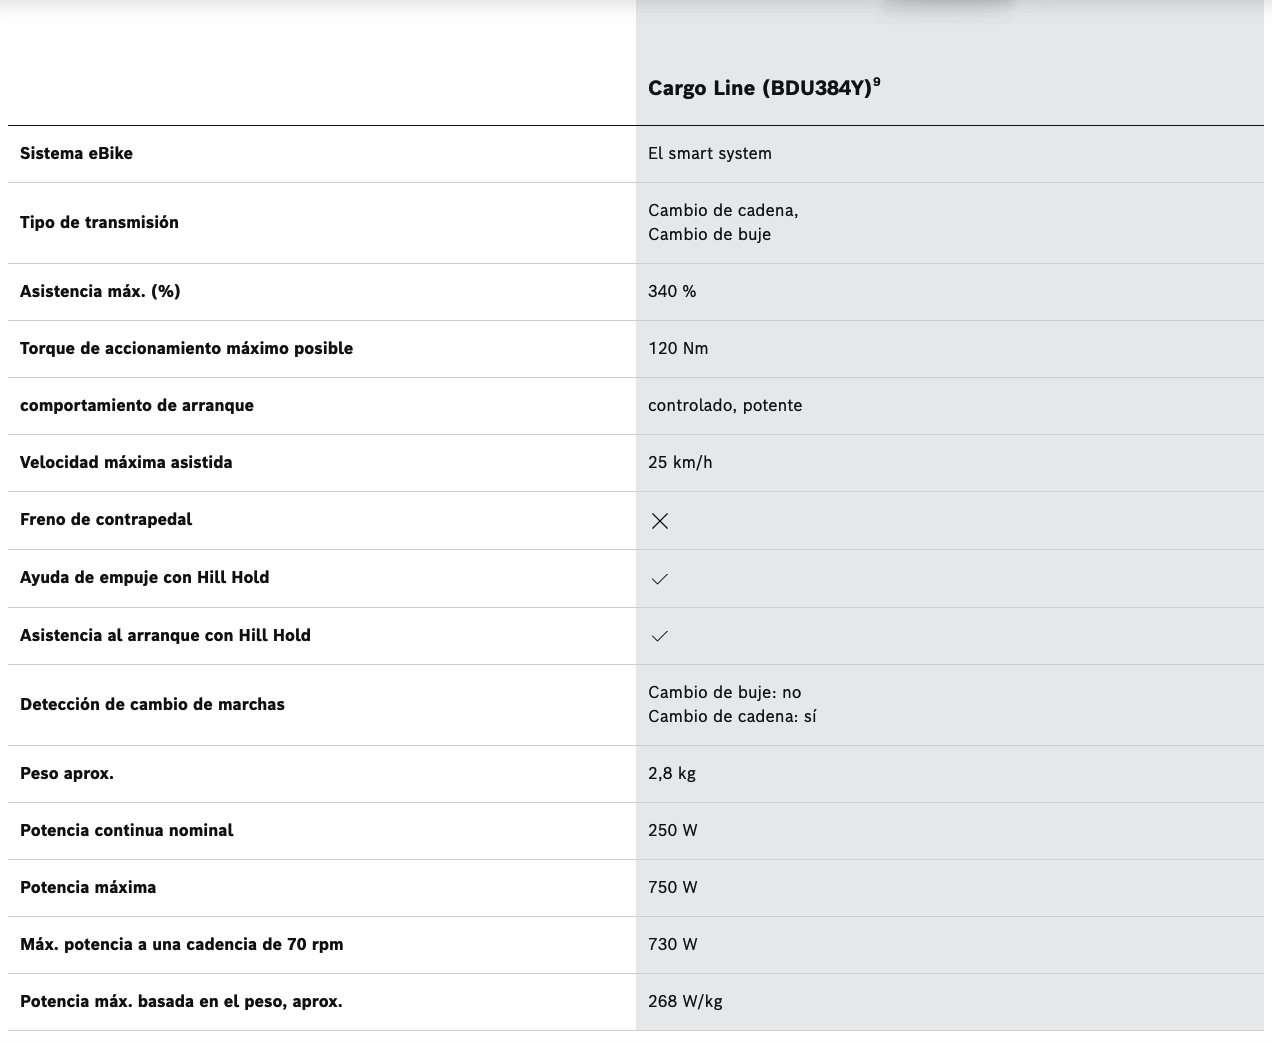Select the 'Cambio de buje: no' text
Image resolution: width=1272 pixels, height=1043 pixels.
pyautogui.click(x=724, y=692)
